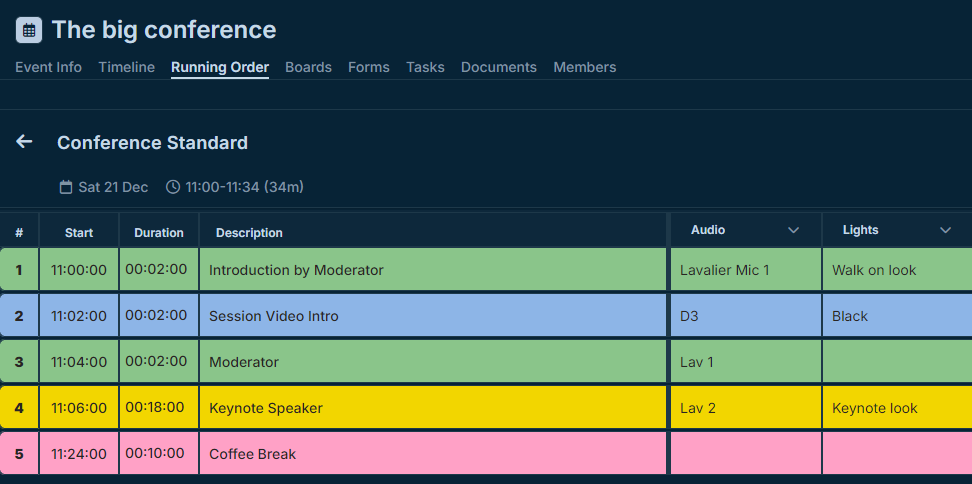Click the calendar icon next to Sat 21 Dec
Screen dimensions: 972x484
click(66, 187)
